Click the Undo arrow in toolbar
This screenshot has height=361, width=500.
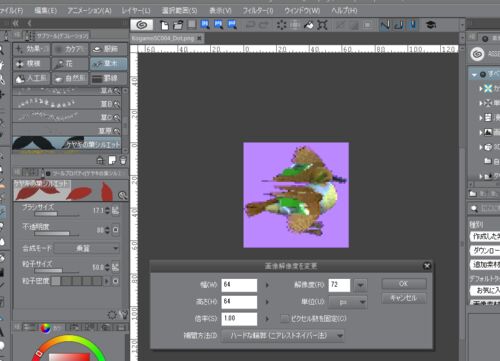click(250, 25)
